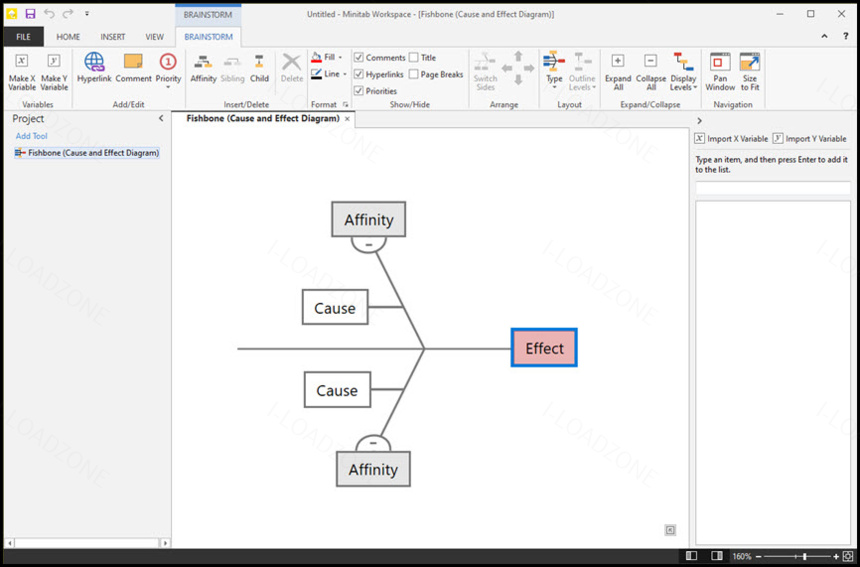The image size is (860, 567).
Task: Insert an Affinity with the ribbon button
Action: [x=203, y=68]
